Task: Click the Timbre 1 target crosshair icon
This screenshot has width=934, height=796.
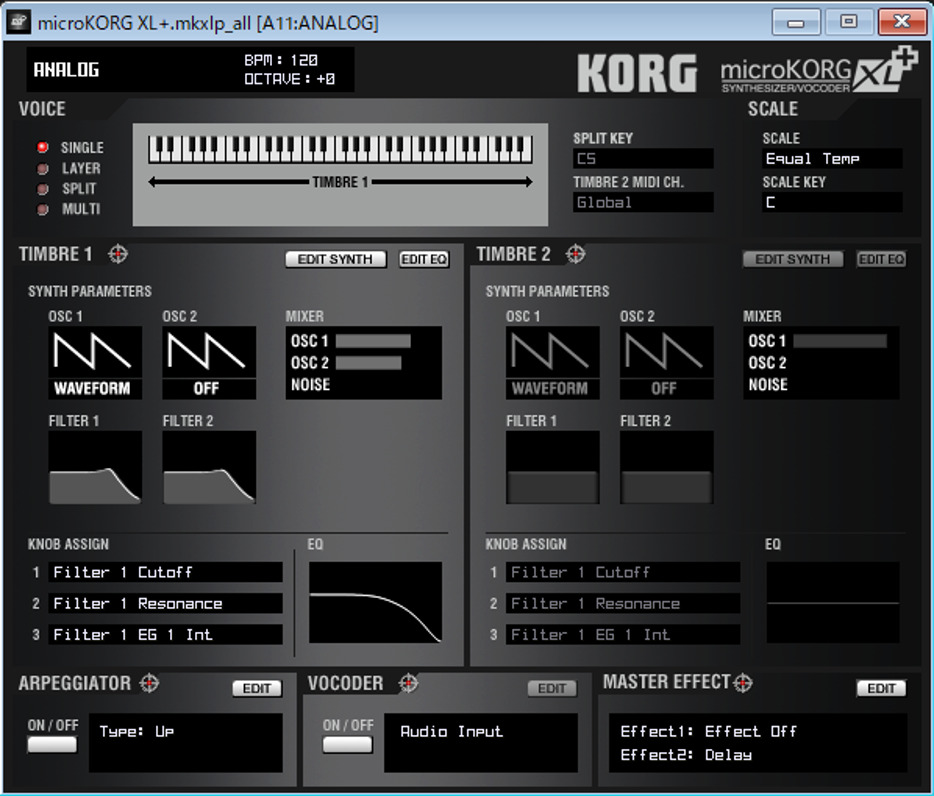Action: point(118,254)
